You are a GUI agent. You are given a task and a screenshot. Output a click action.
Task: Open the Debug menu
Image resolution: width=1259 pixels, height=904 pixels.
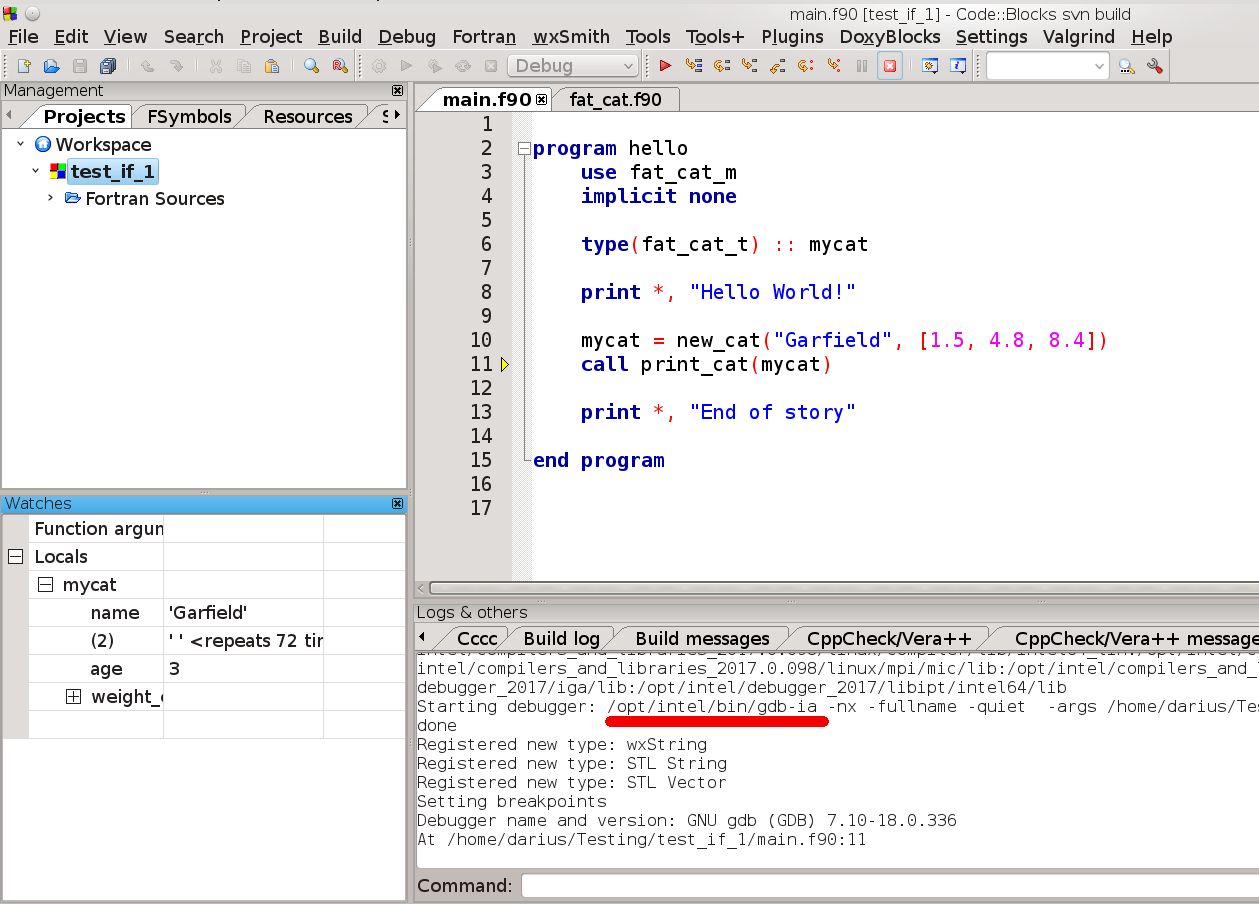pyautogui.click(x=407, y=37)
